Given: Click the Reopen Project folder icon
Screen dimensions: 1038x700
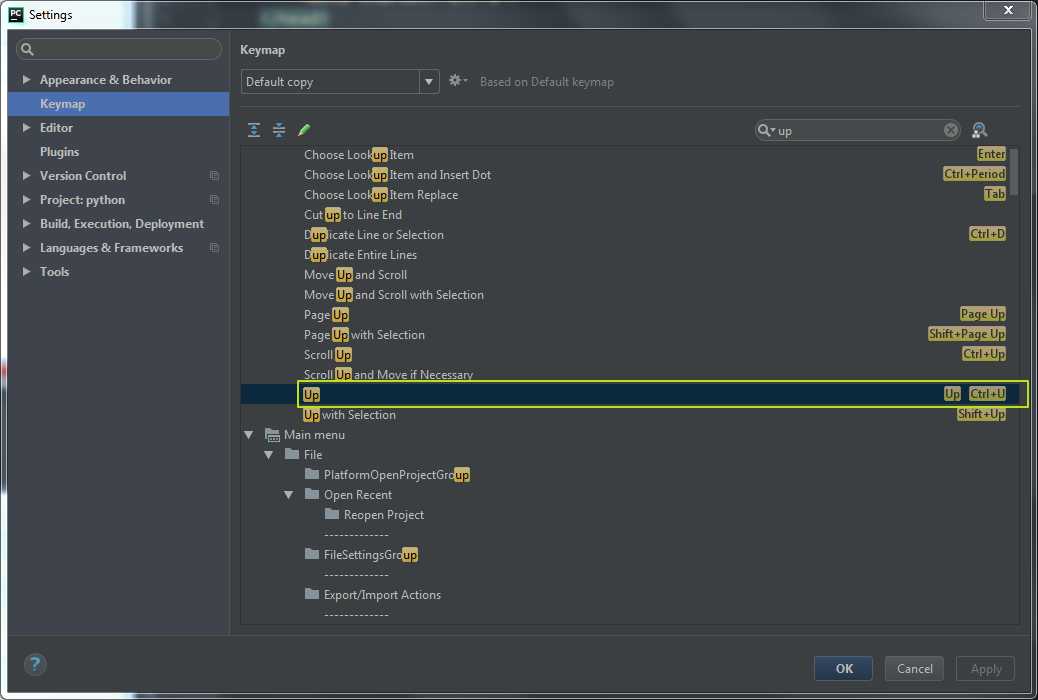Looking at the screenshot, I should [x=332, y=514].
